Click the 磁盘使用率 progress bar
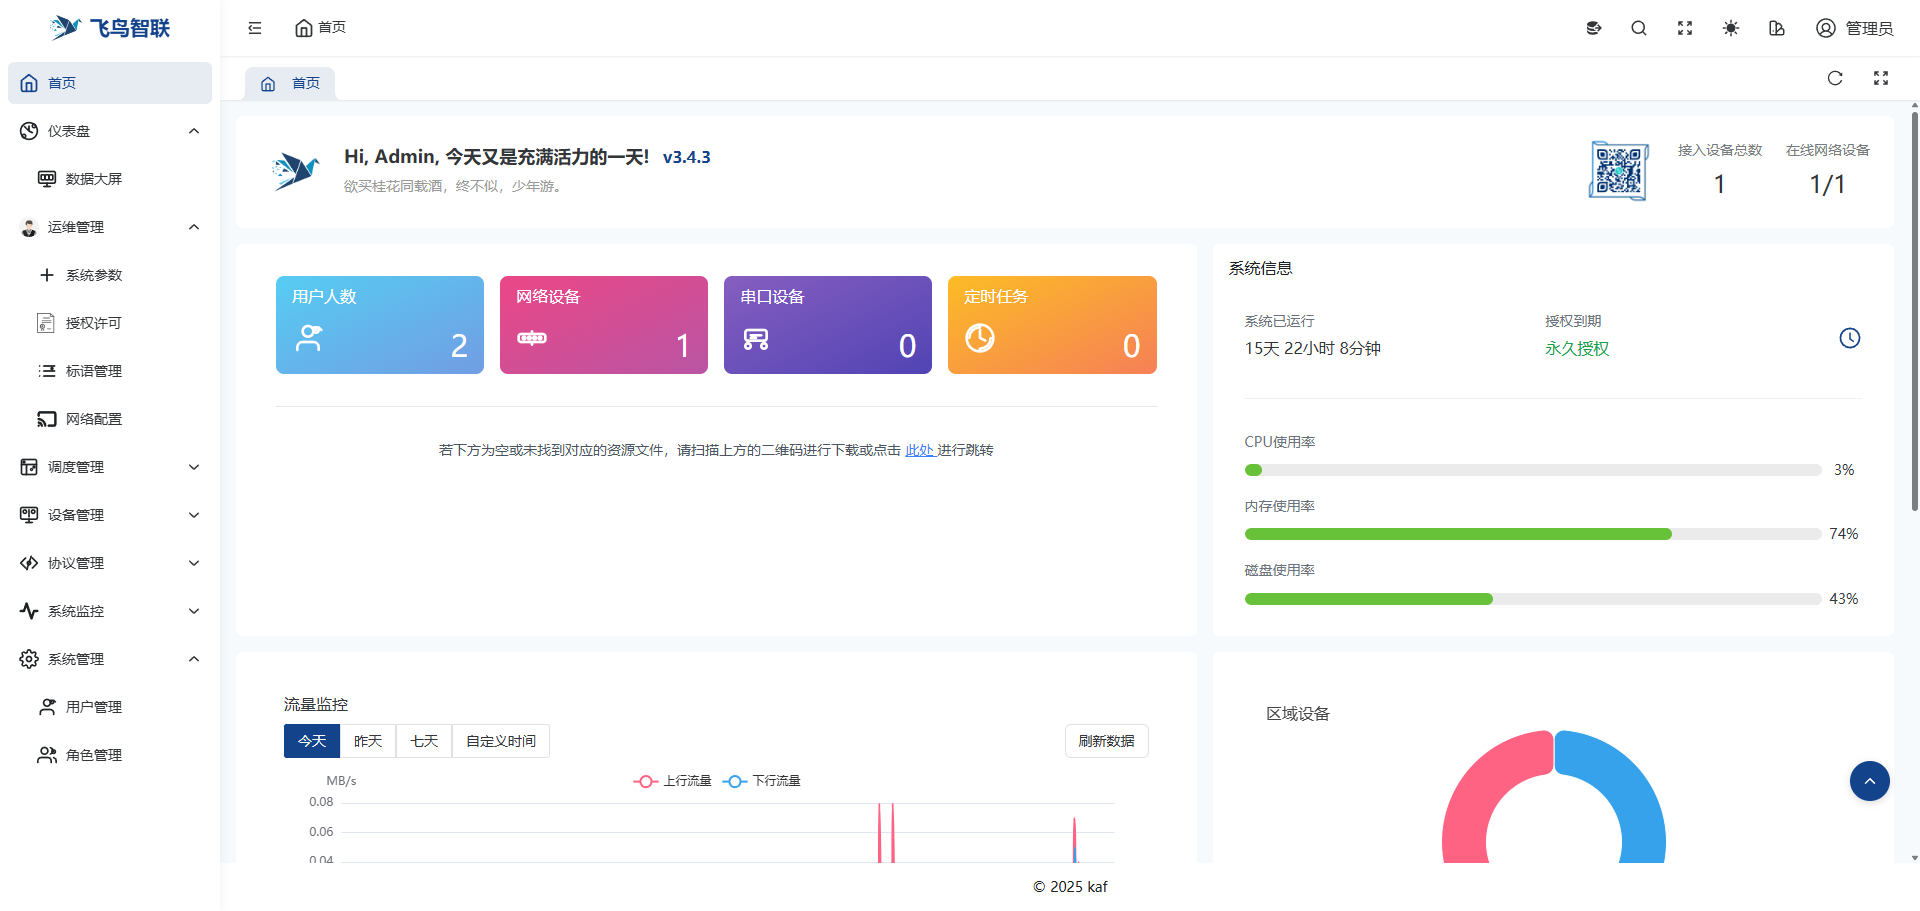 pyautogui.click(x=1533, y=599)
